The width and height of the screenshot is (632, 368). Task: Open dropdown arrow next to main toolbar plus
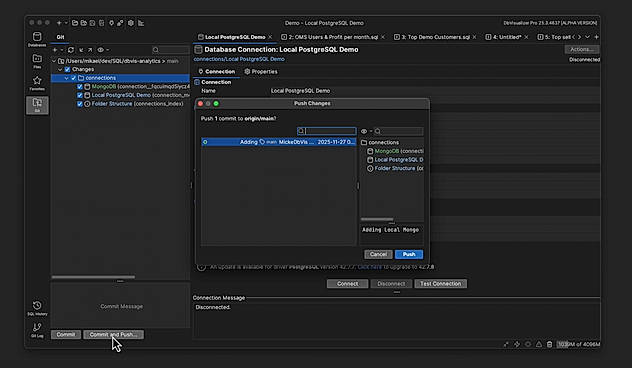(x=66, y=23)
